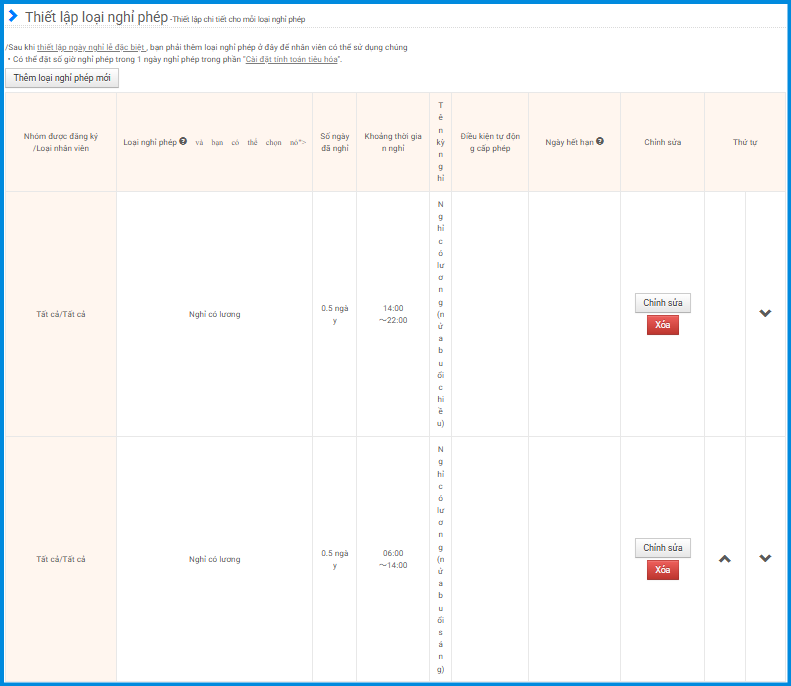Image resolution: width=791 pixels, height=686 pixels.
Task: Click help icon next to Ngày hết hạn
Action: (600, 142)
